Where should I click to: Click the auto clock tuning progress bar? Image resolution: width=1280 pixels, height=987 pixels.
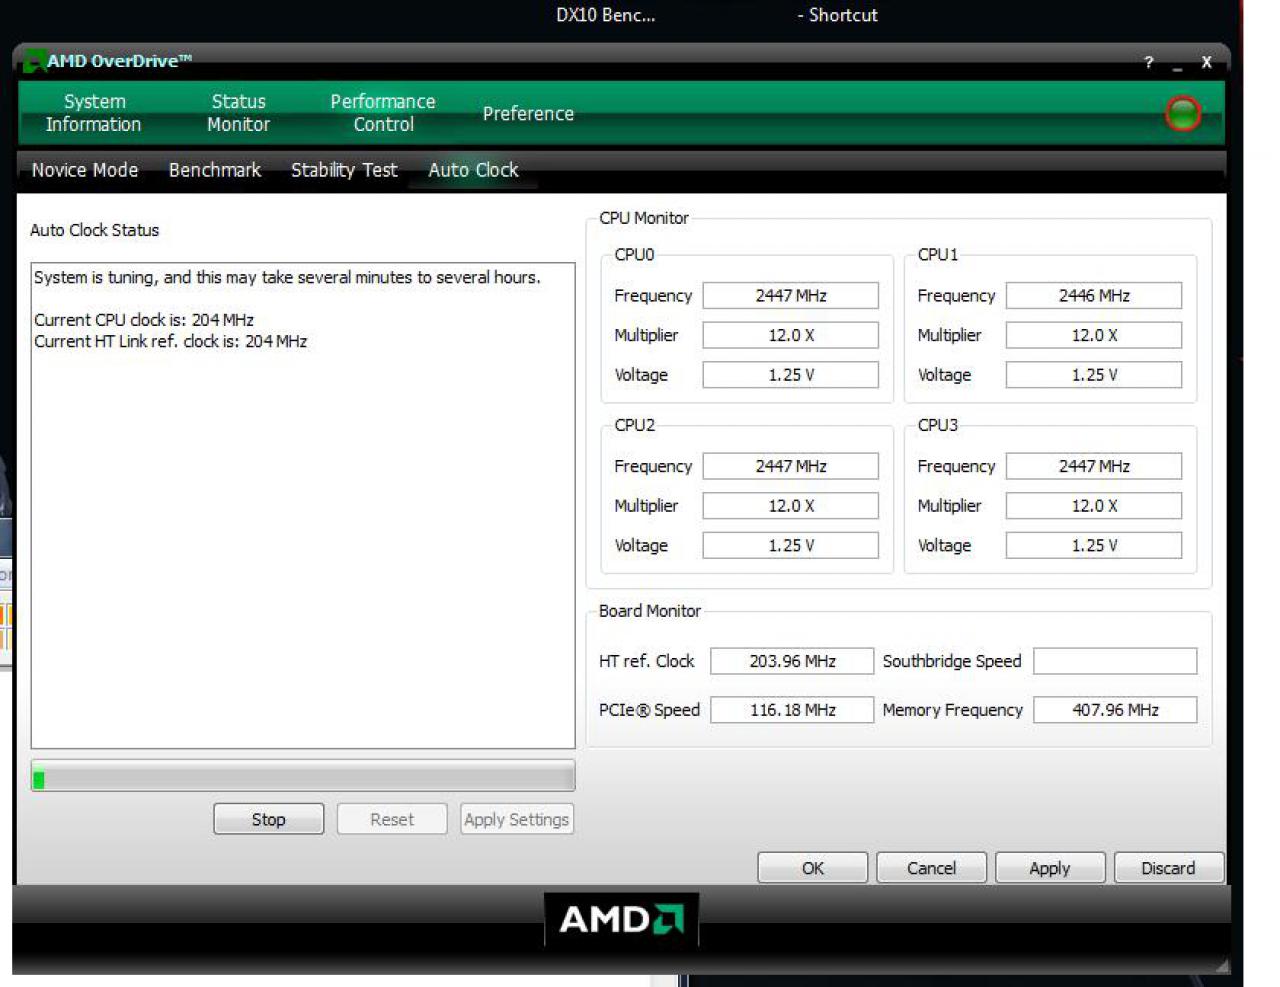(x=303, y=777)
